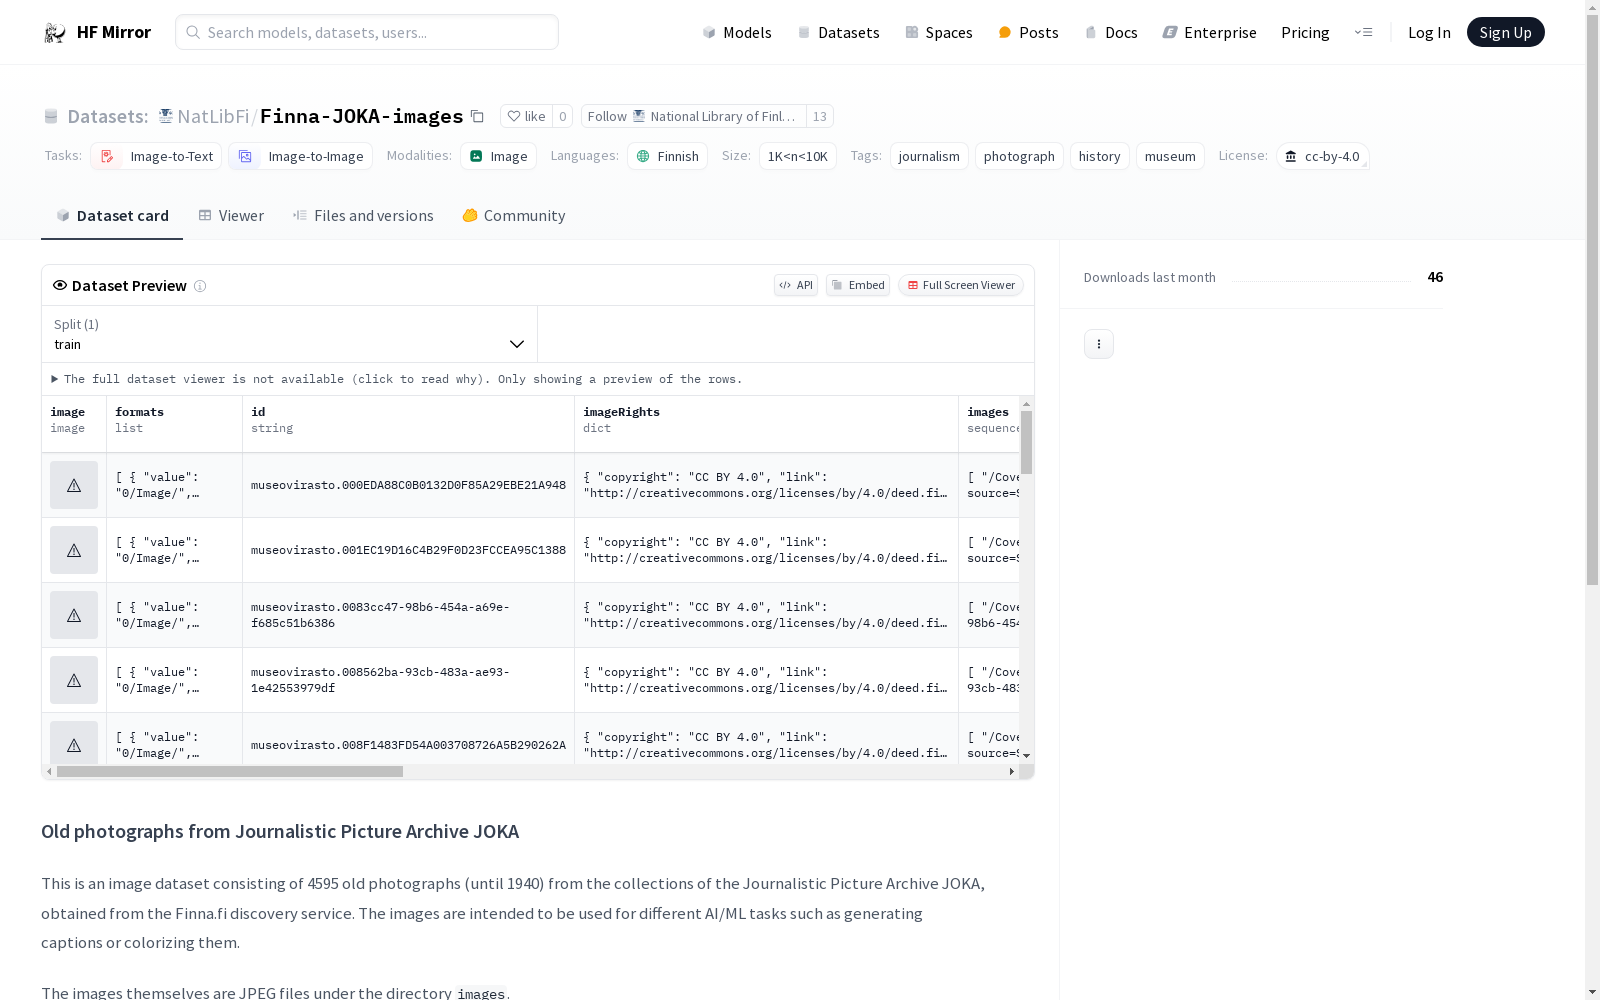Click the Image modality tag
Viewport: 1600px width, 1000px height.
click(x=498, y=156)
